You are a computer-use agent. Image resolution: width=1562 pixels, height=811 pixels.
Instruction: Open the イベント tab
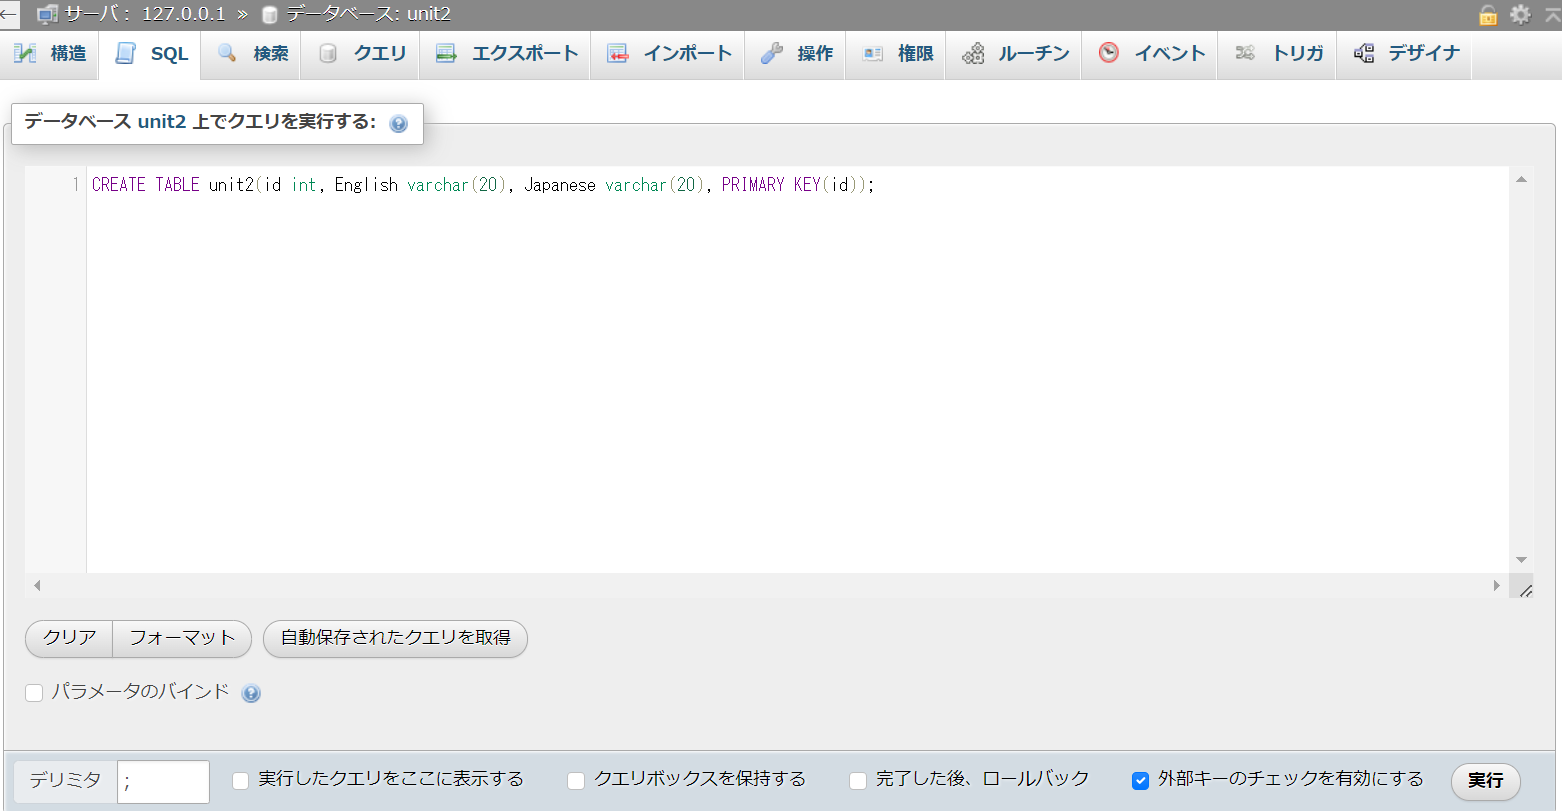[1151, 54]
